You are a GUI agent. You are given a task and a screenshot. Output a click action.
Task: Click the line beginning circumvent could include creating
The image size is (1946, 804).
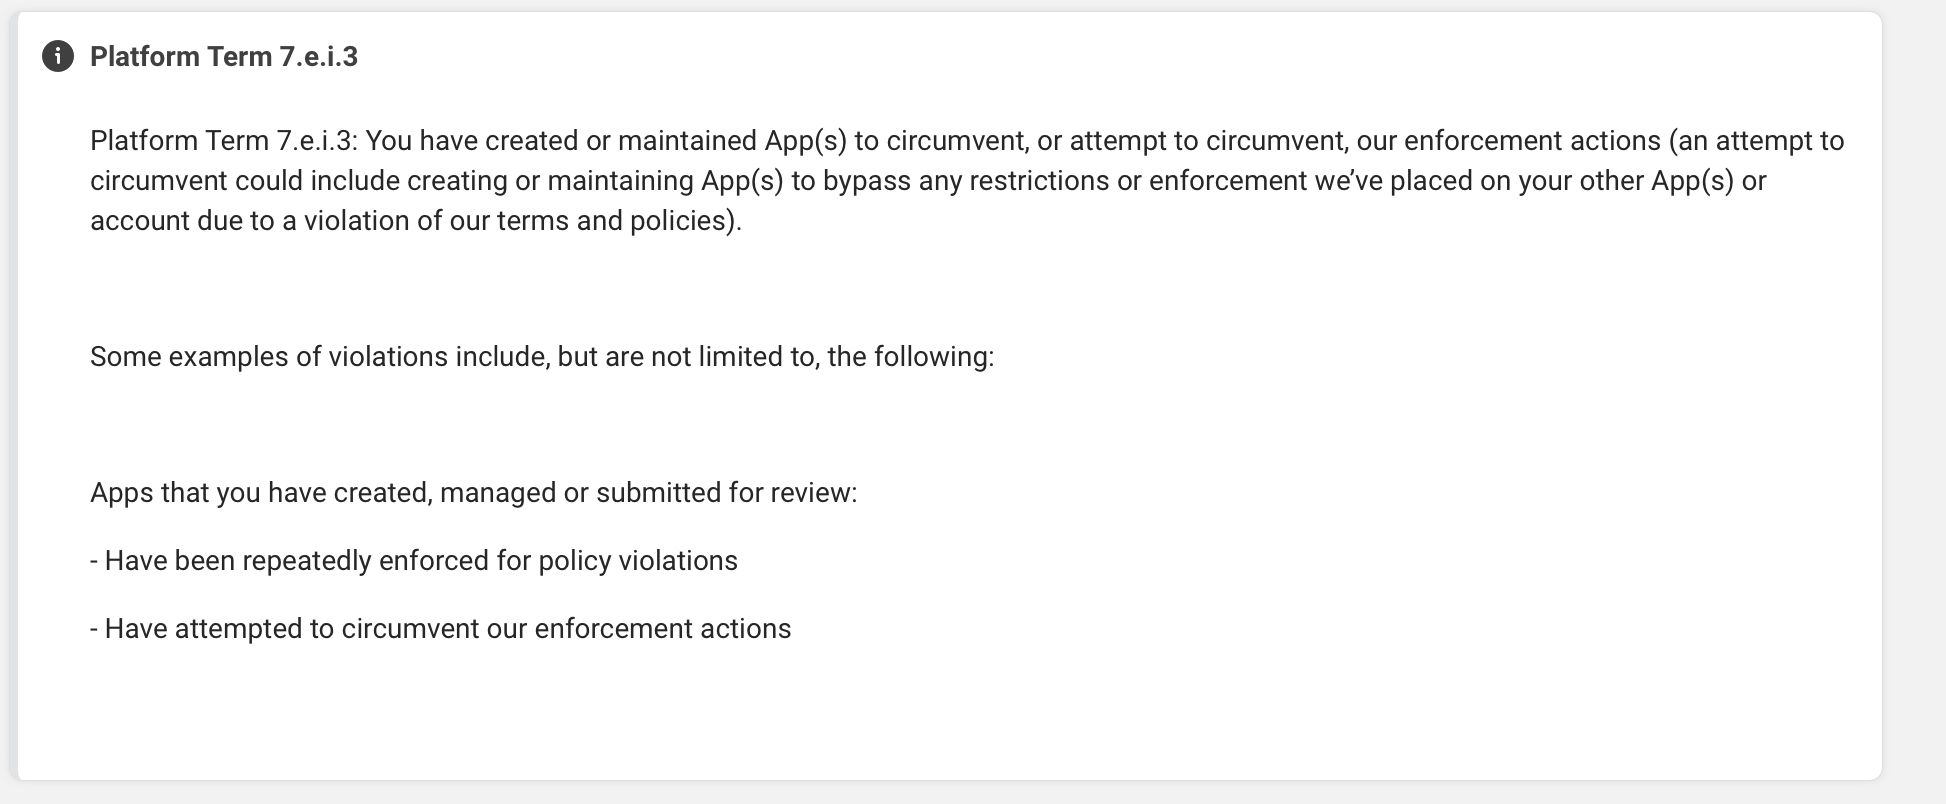928,181
